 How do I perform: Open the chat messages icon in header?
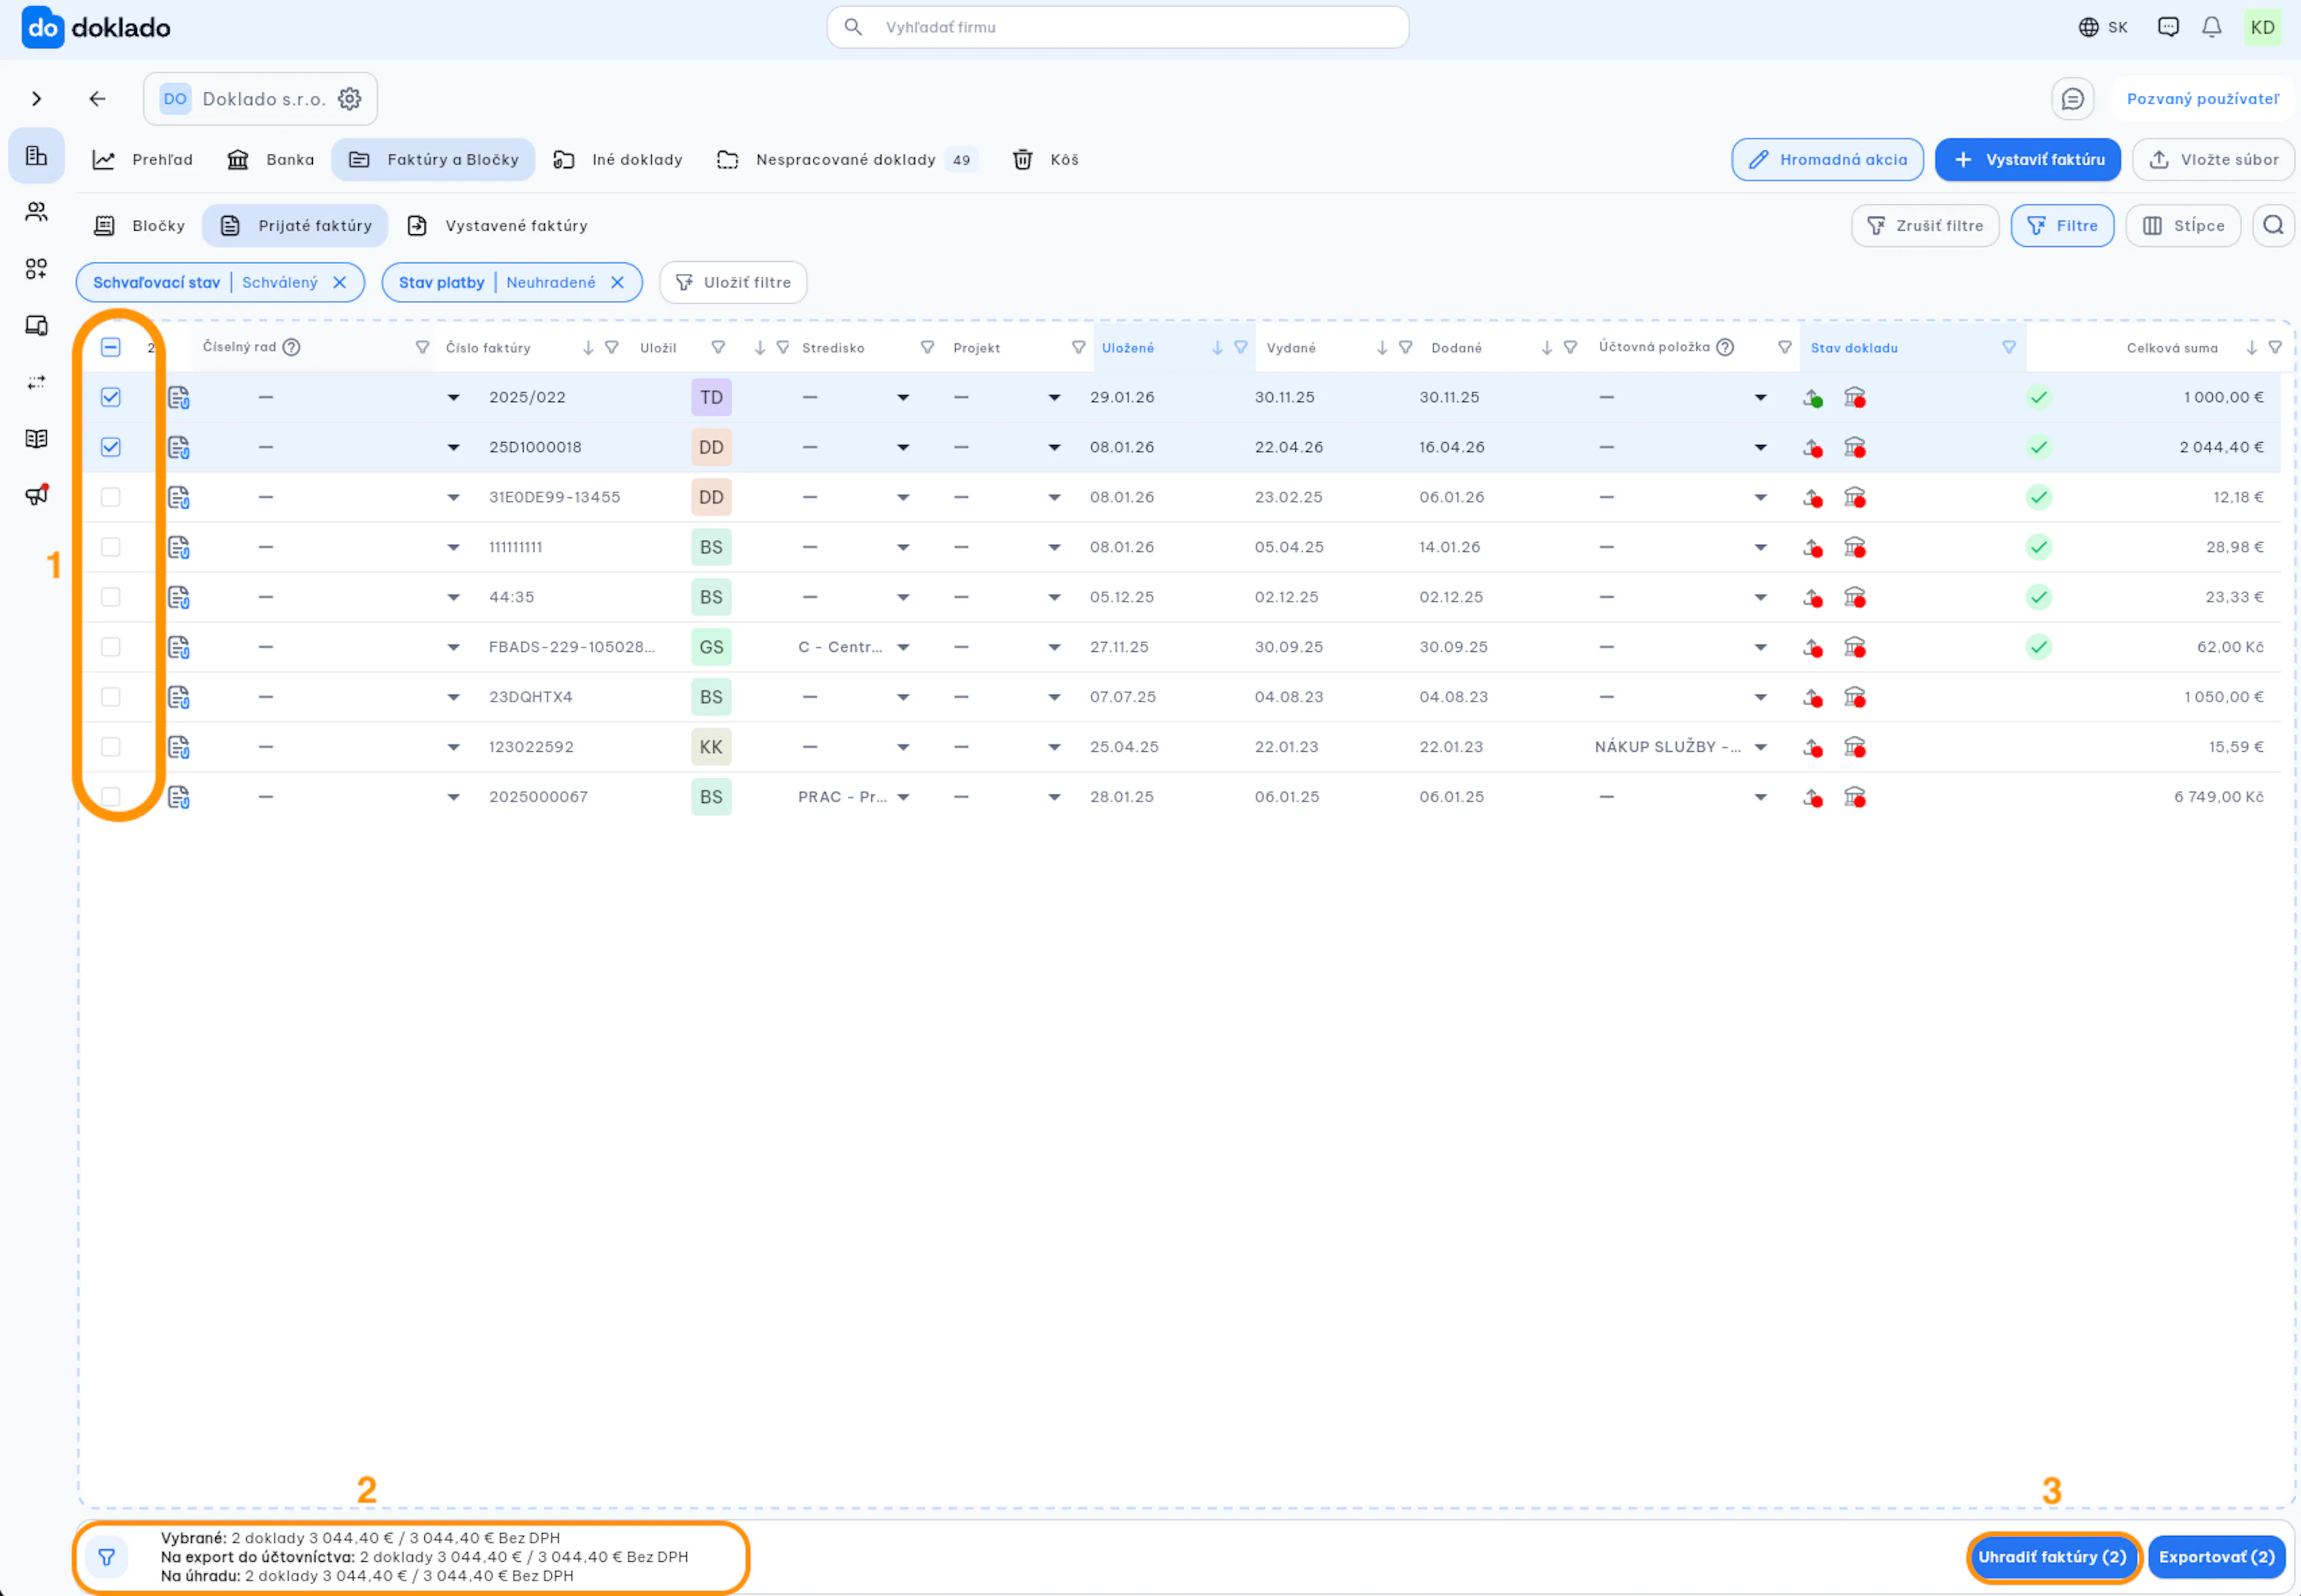(x=2167, y=27)
